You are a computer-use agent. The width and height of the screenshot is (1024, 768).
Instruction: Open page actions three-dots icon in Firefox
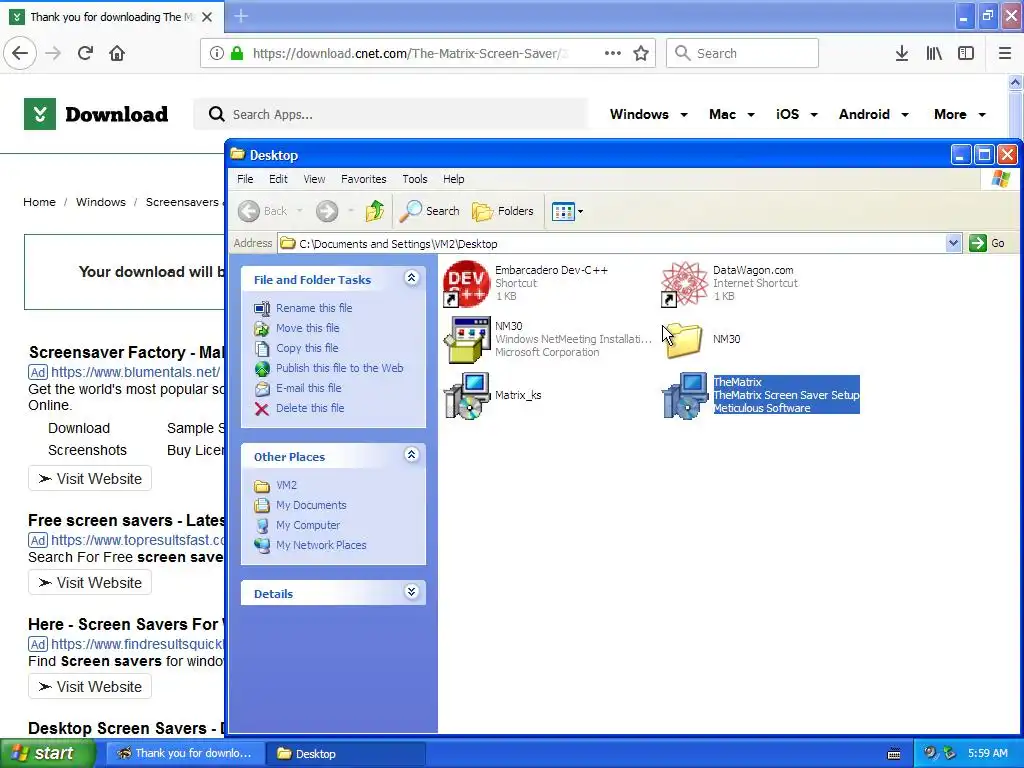(613, 54)
